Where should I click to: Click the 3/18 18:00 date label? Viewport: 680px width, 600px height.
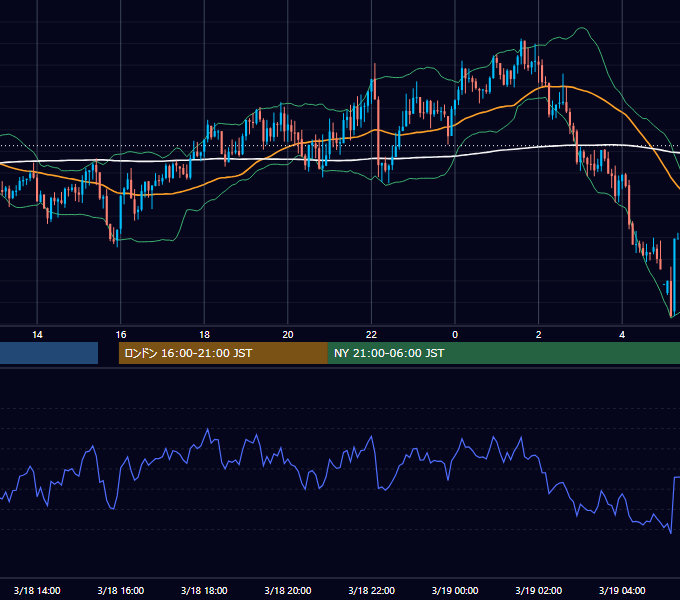click(204, 590)
